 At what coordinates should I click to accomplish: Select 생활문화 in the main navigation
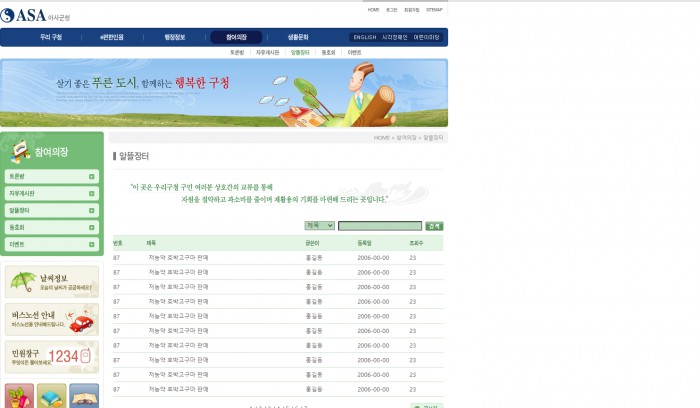[298, 37]
